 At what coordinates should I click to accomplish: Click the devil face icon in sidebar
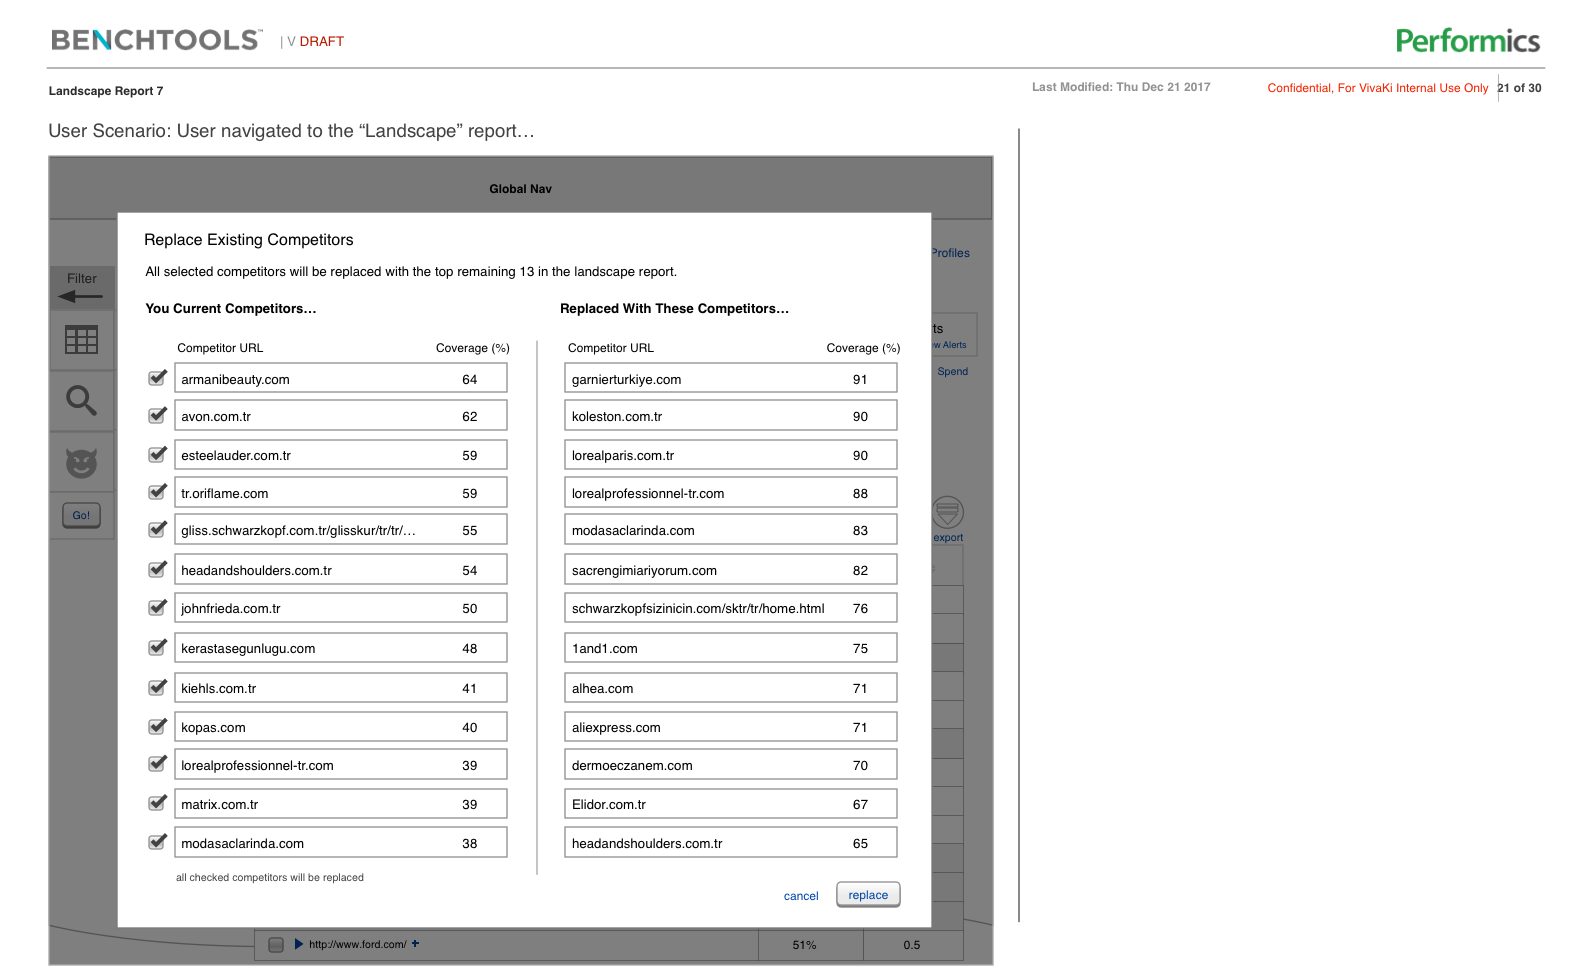tap(81, 463)
